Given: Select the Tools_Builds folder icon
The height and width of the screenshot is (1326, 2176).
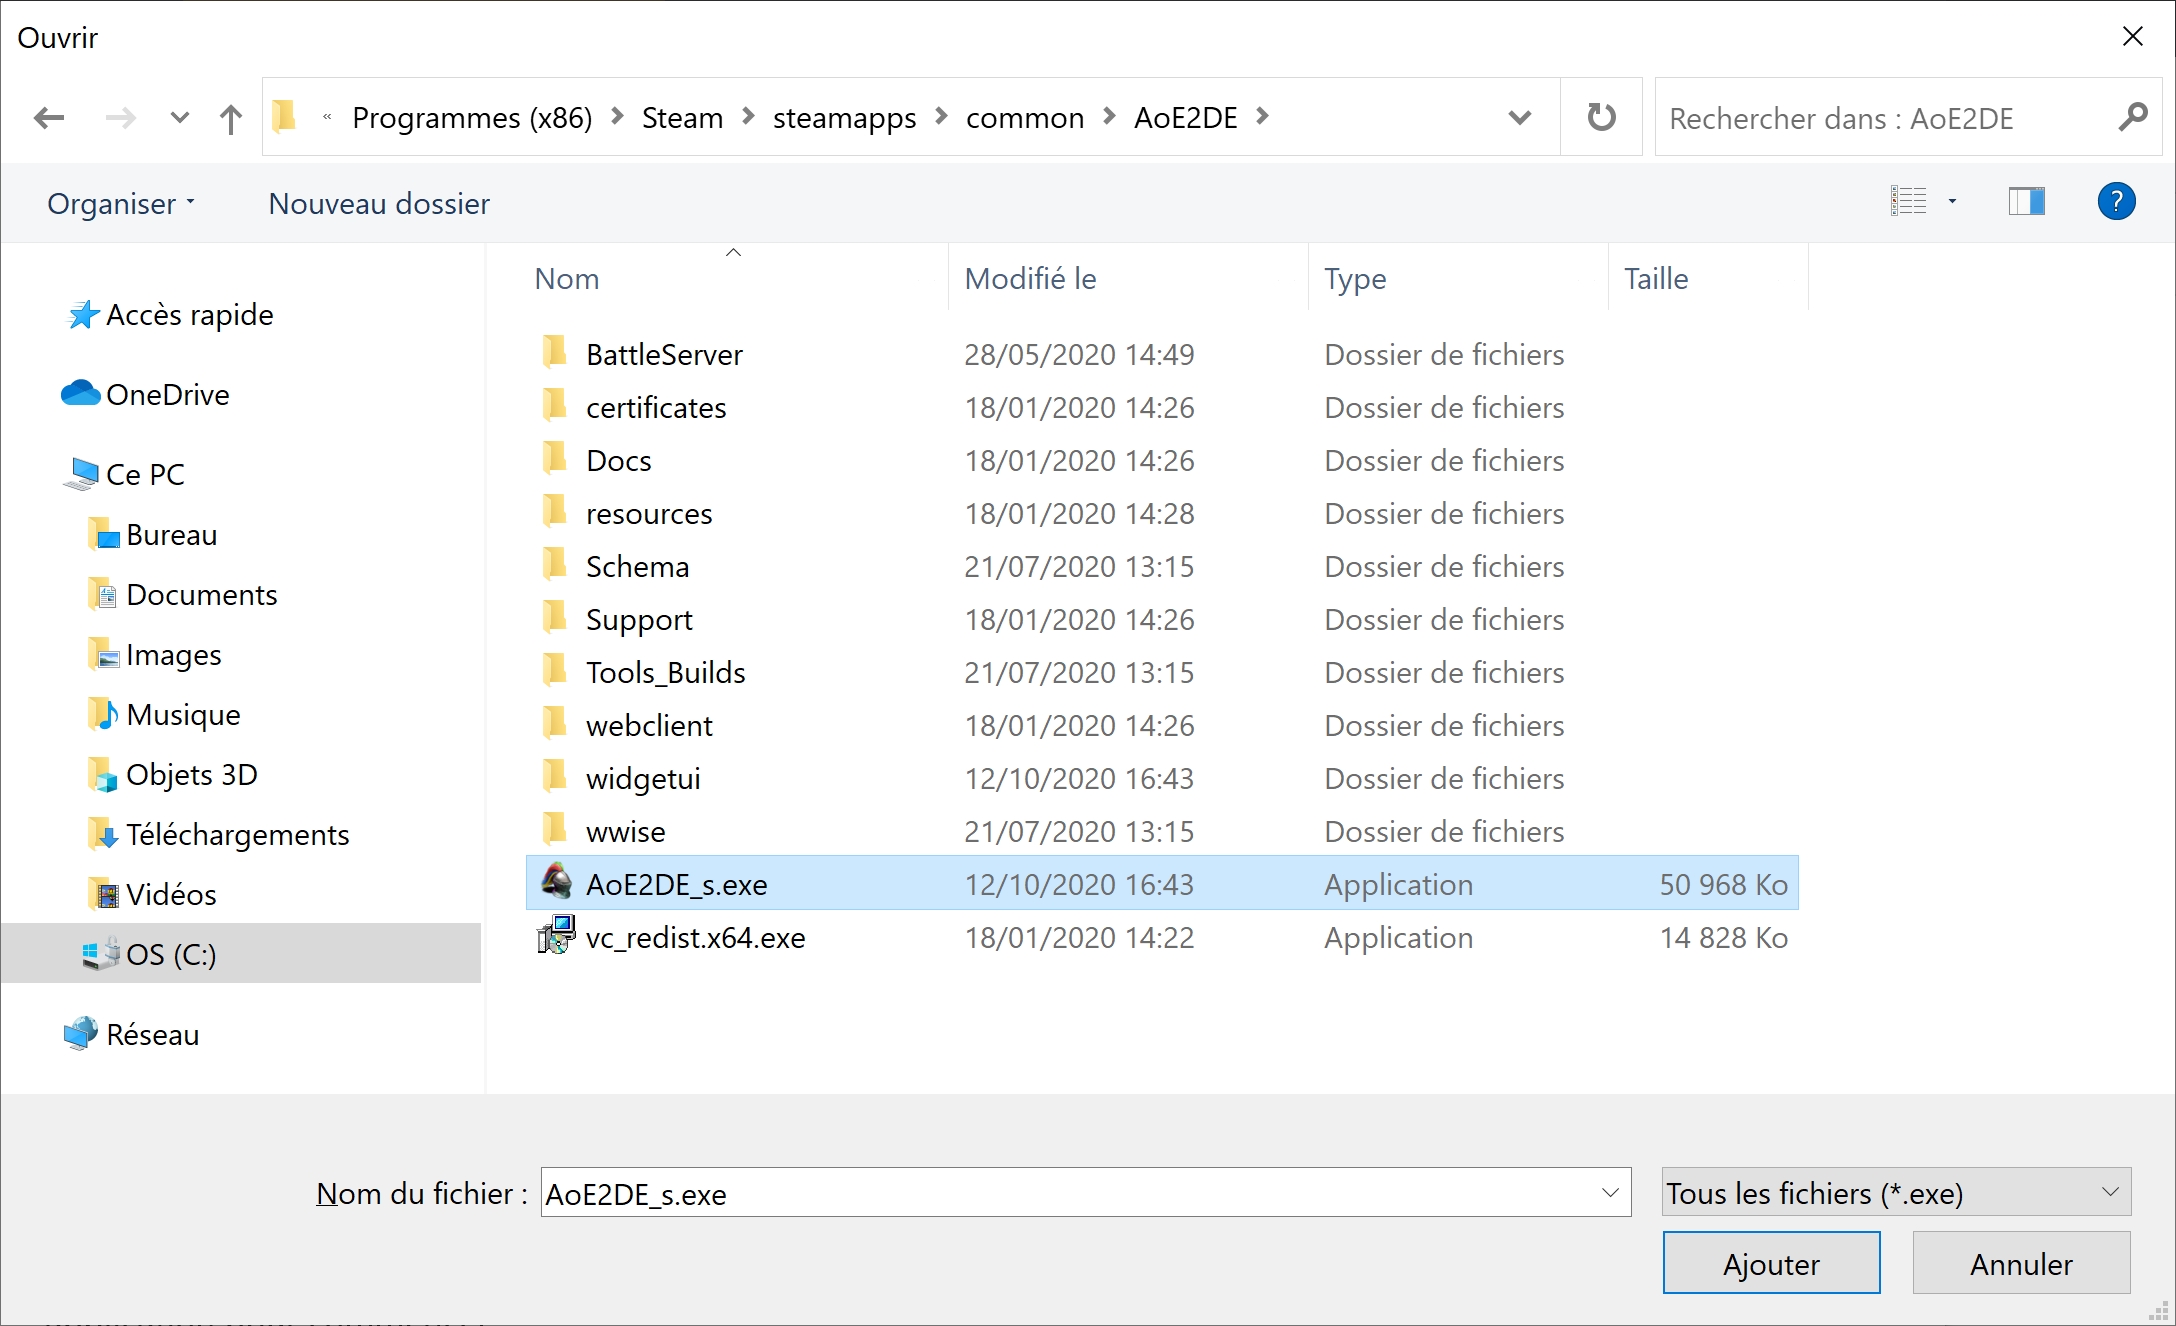Looking at the screenshot, I should (x=555, y=670).
